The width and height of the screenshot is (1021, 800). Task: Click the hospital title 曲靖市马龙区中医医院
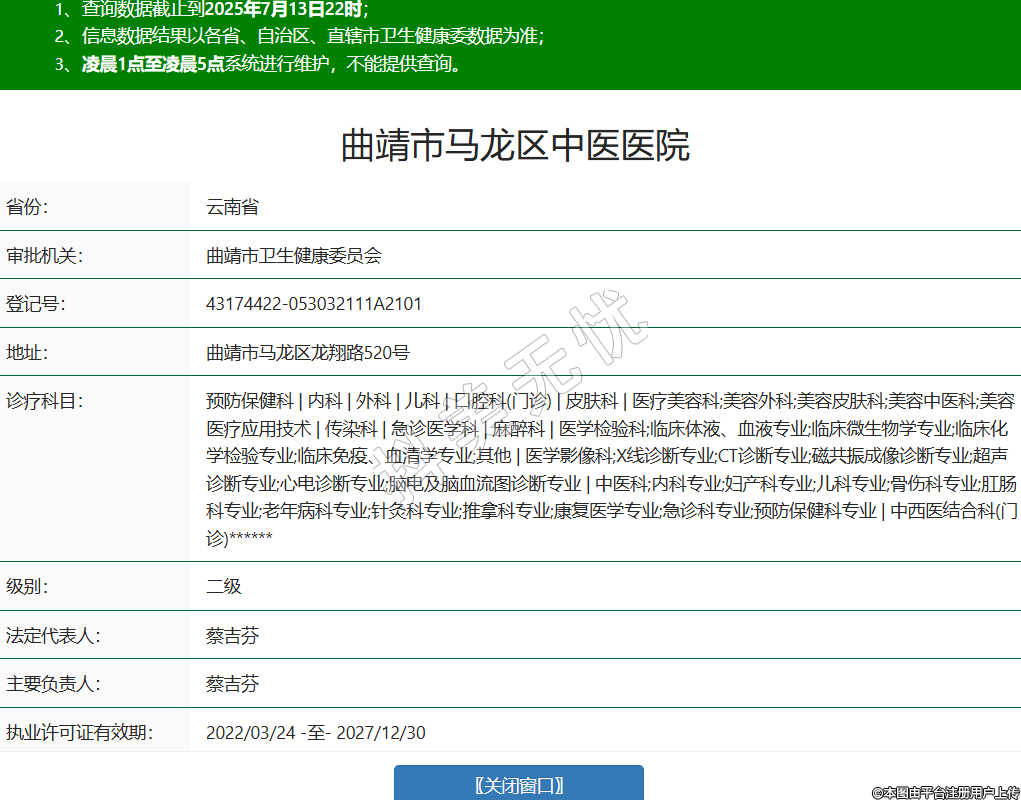tap(515, 146)
